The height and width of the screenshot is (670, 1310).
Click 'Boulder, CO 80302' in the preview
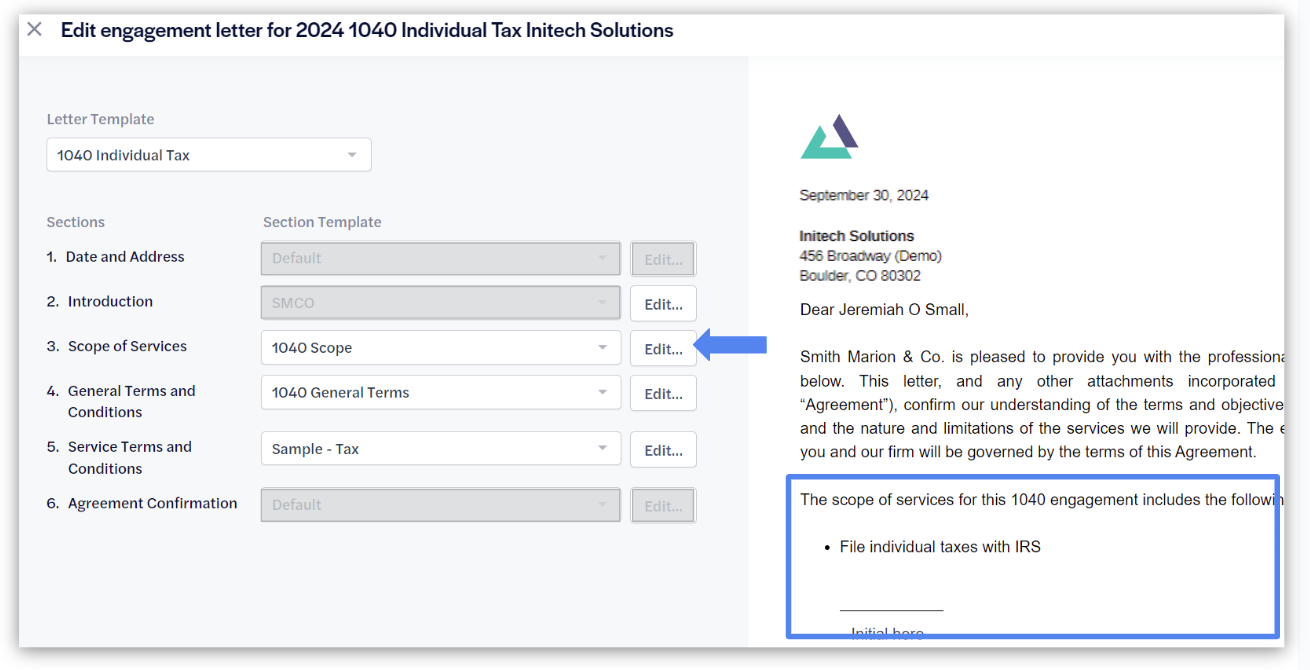tap(860, 275)
